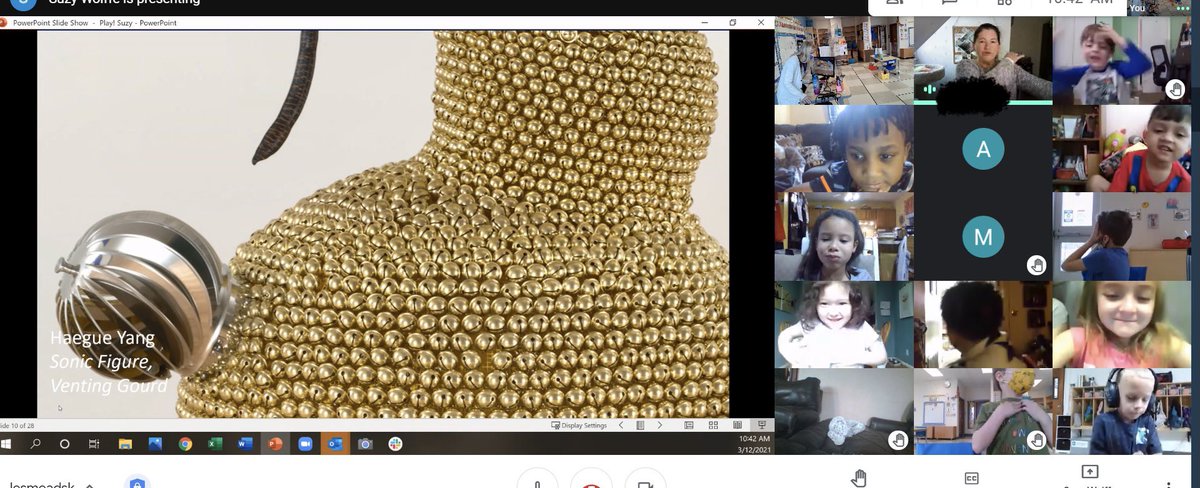Toggle the camera button
1200x488 pixels.
pos(645,480)
